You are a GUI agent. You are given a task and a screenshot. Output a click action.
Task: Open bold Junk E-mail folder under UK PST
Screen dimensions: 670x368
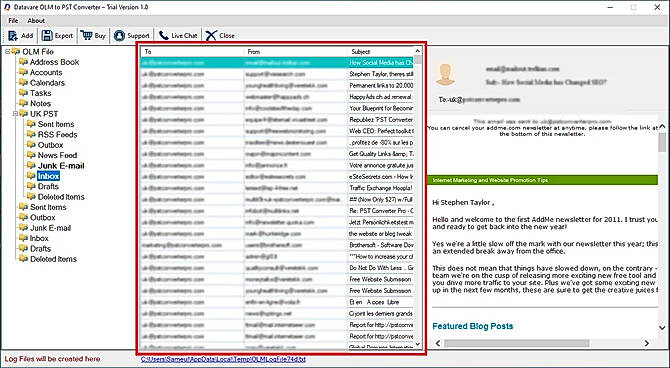(61, 166)
